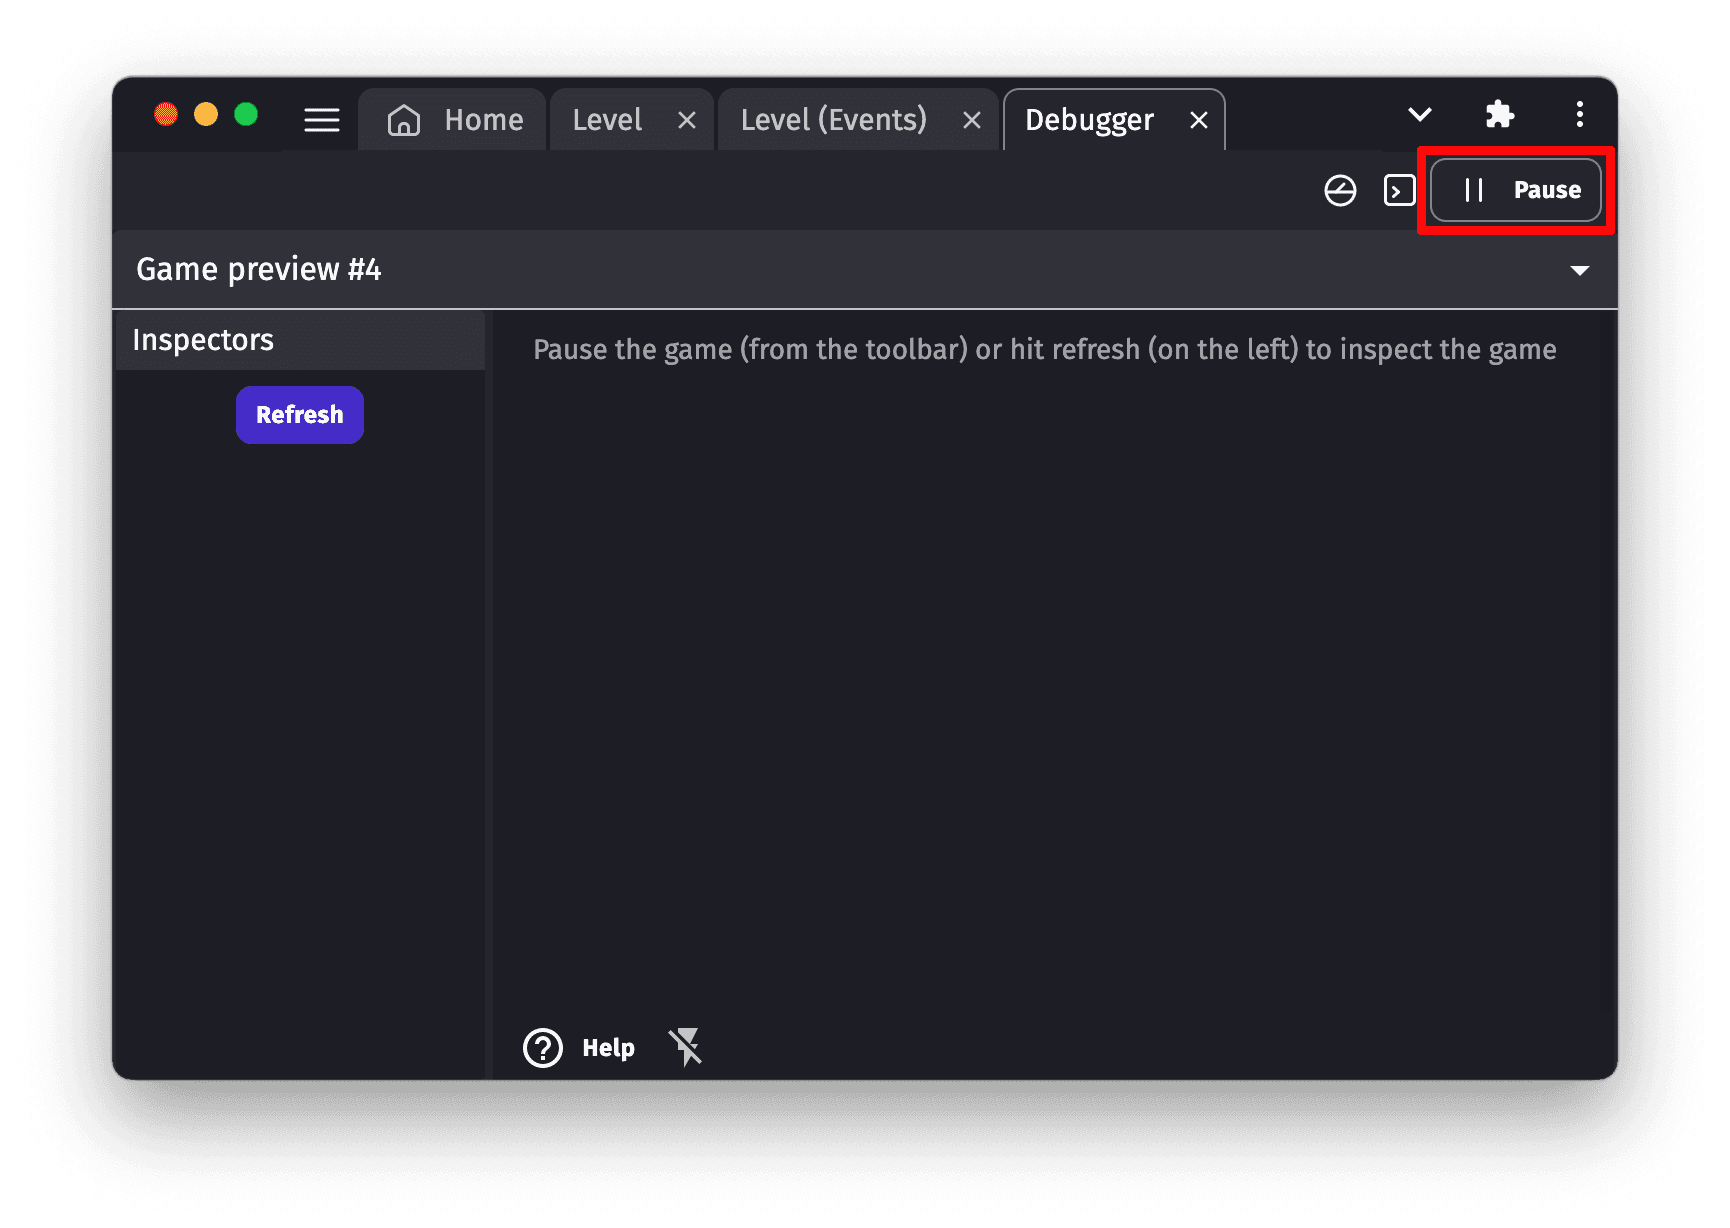1730x1228 pixels.
Task: Open the puzzle piece extensions icon
Action: [x=1499, y=115]
